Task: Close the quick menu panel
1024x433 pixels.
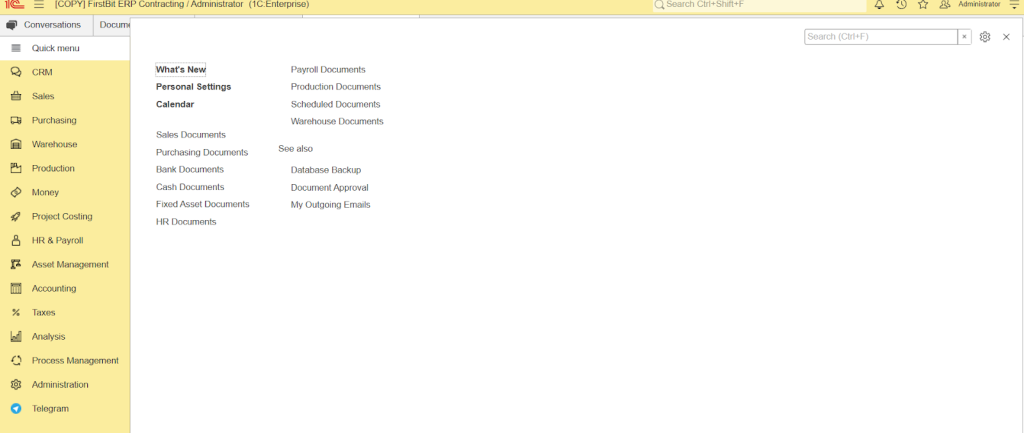Action: [x=1006, y=37]
